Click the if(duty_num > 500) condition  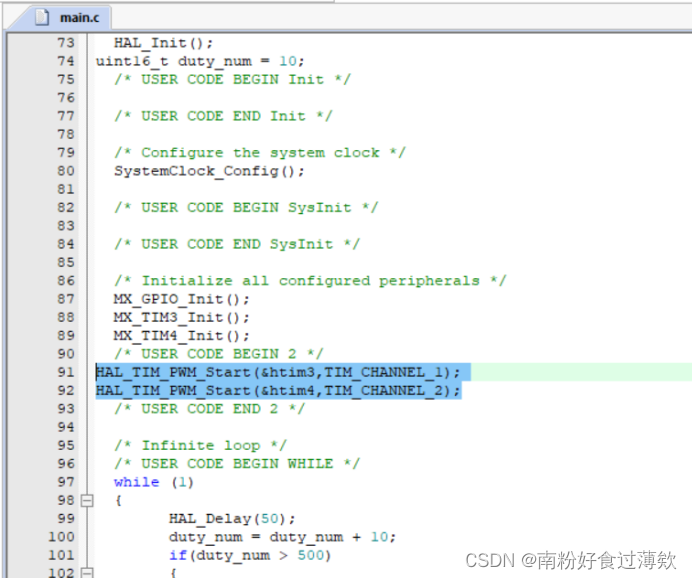[250, 556]
